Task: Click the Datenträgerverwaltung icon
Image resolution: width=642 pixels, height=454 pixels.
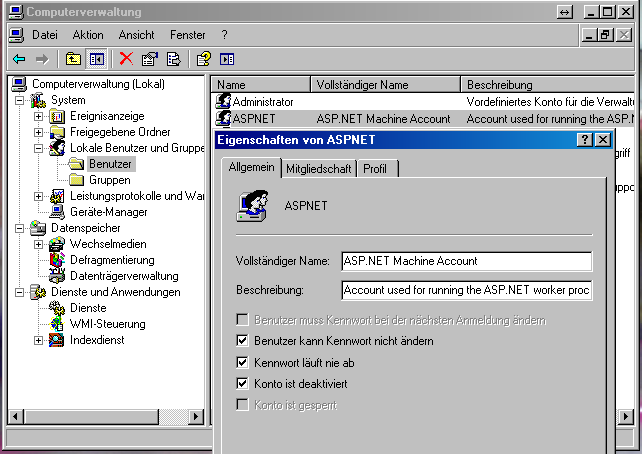Action: [x=57, y=276]
